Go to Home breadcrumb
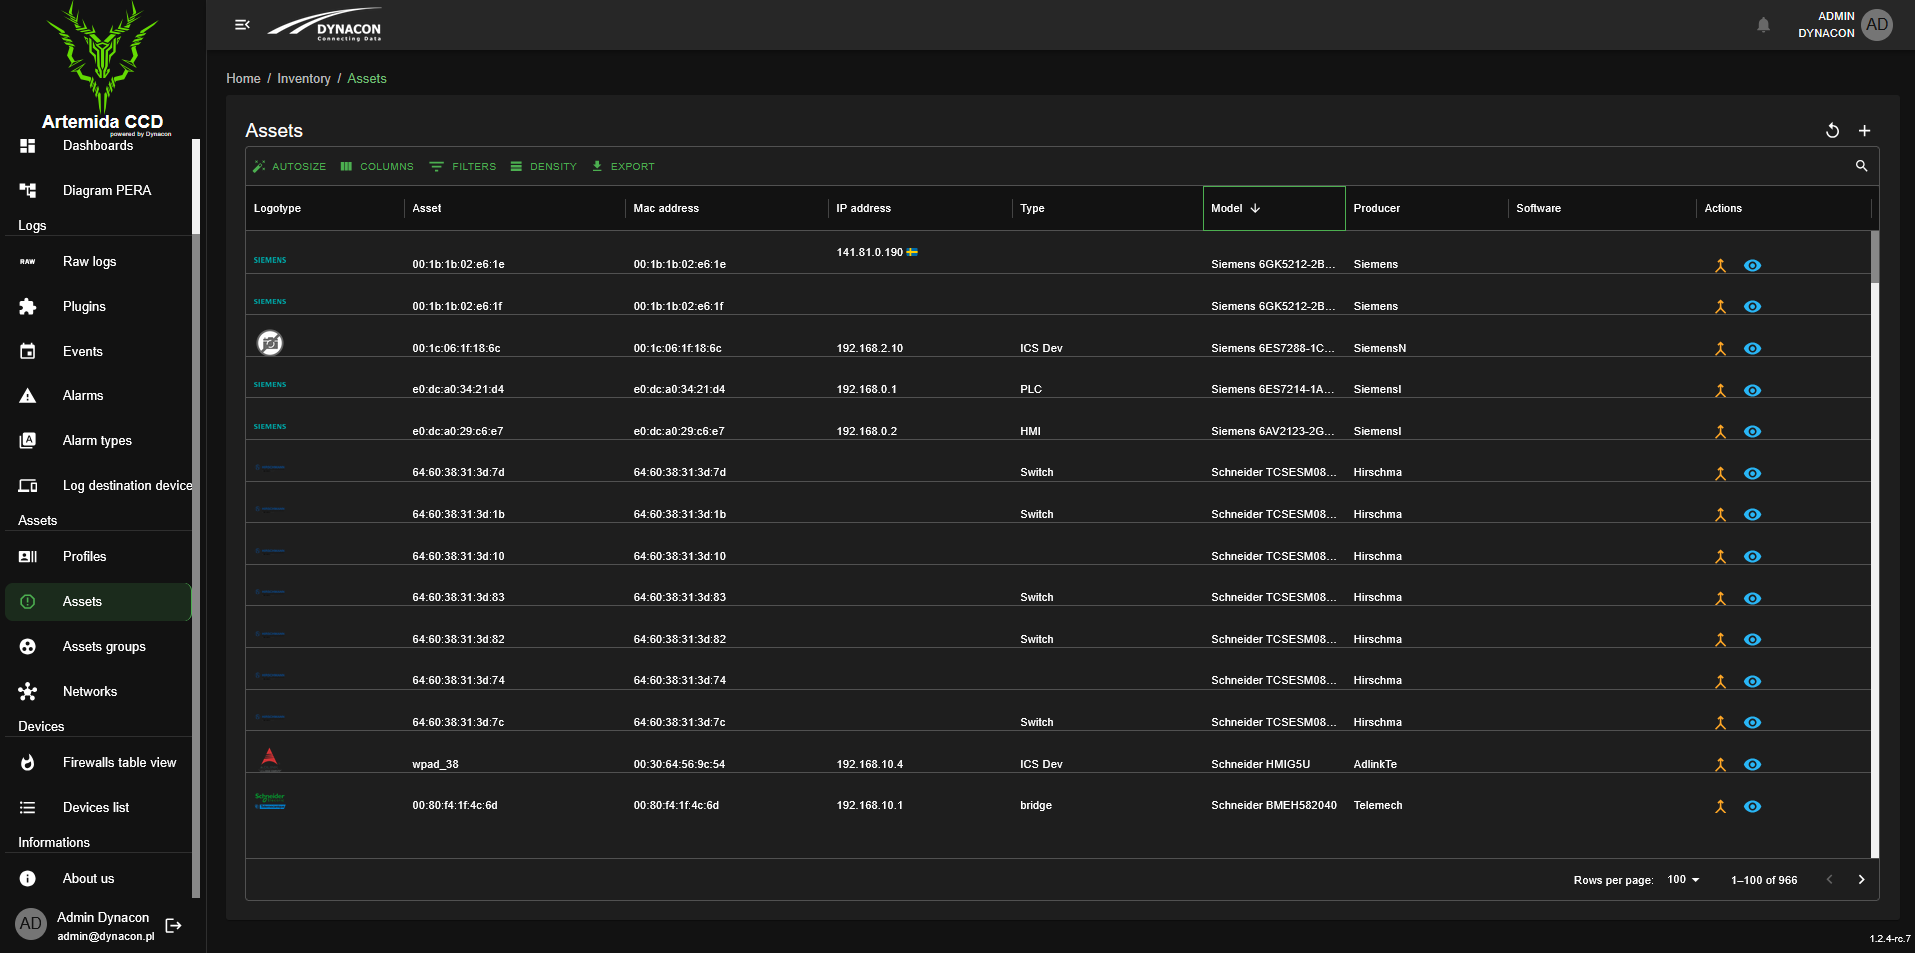 click(x=243, y=78)
